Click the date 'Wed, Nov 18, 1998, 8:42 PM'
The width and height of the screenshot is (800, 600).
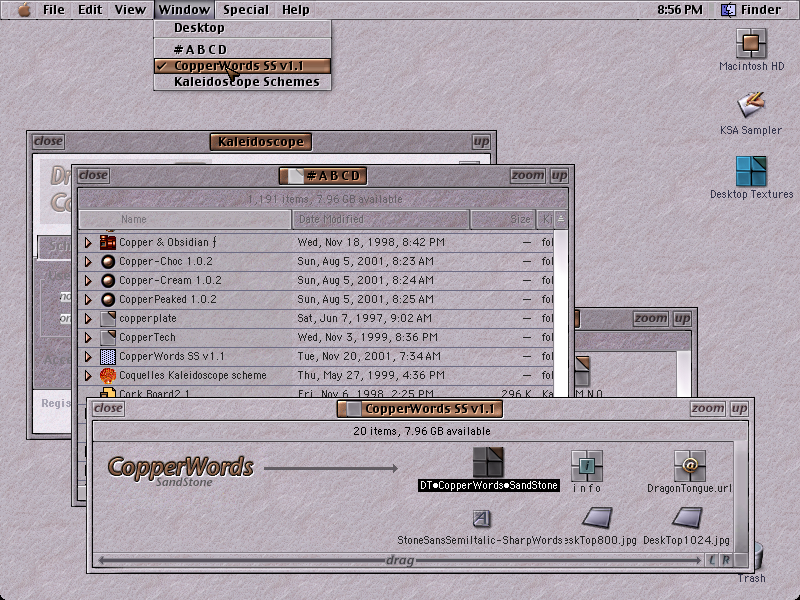pyautogui.click(x=371, y=242)
